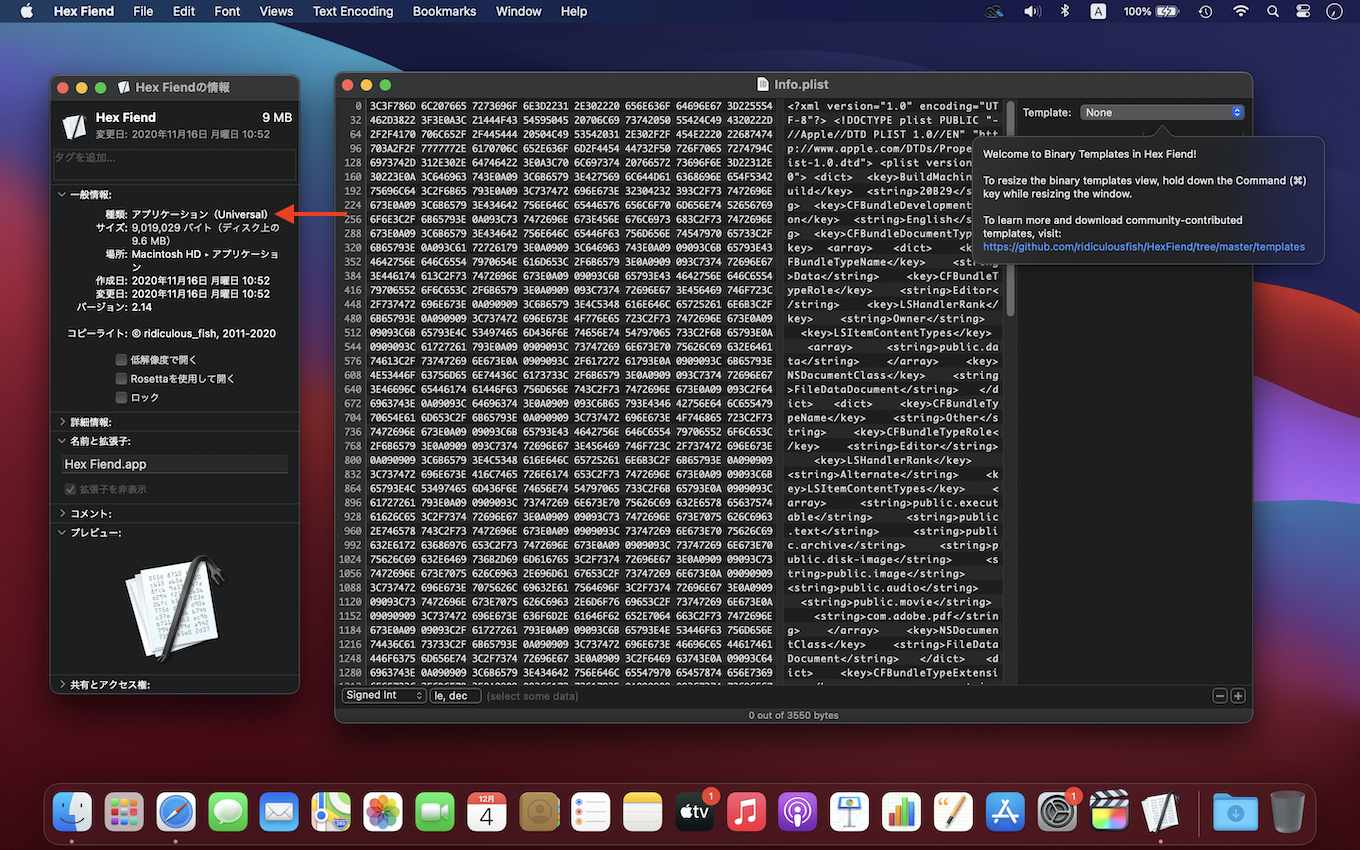Image resolution: width=1360 pixels, height=850 pixels.
Task: Expand the 詳細情報 section
Action: pos(62,422)
